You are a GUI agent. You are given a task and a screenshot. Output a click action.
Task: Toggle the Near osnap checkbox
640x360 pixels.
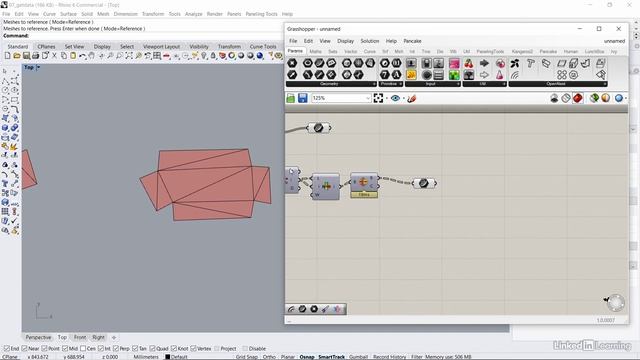click(x=24, y=349)
